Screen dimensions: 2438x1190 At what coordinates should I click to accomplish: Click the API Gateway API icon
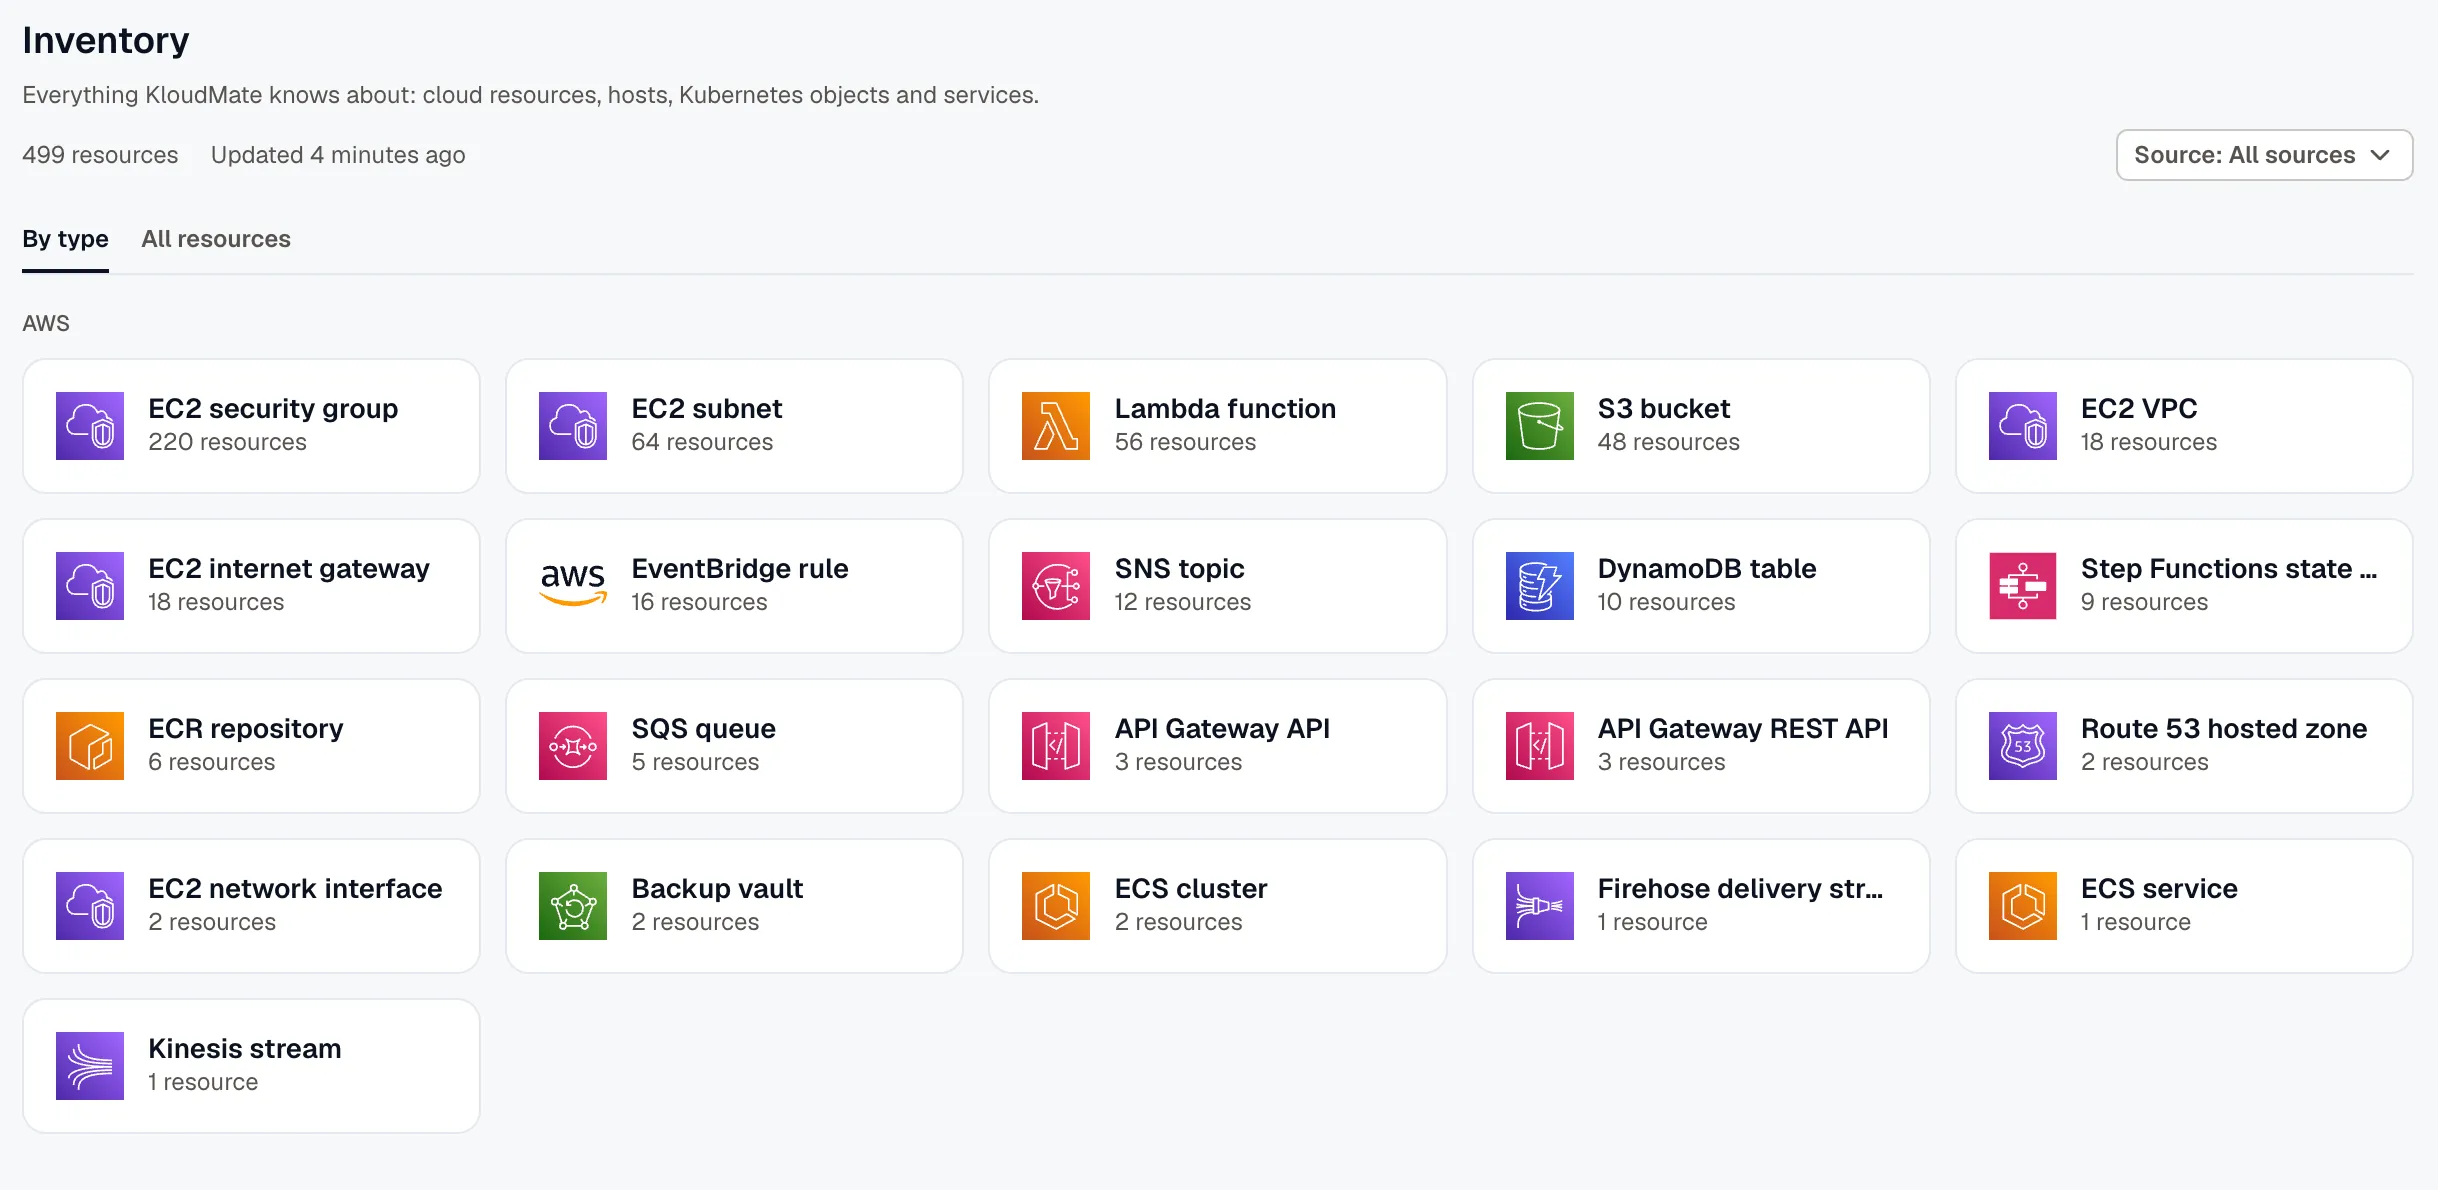1056,746
